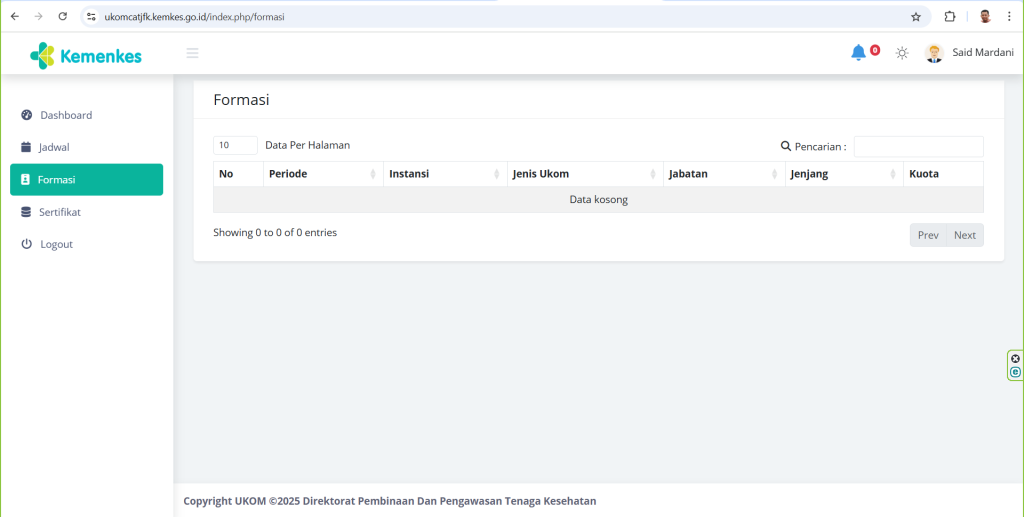Click the Kemenkes logo
This screenshot has width=1024, height=517.
click(86, 55)
